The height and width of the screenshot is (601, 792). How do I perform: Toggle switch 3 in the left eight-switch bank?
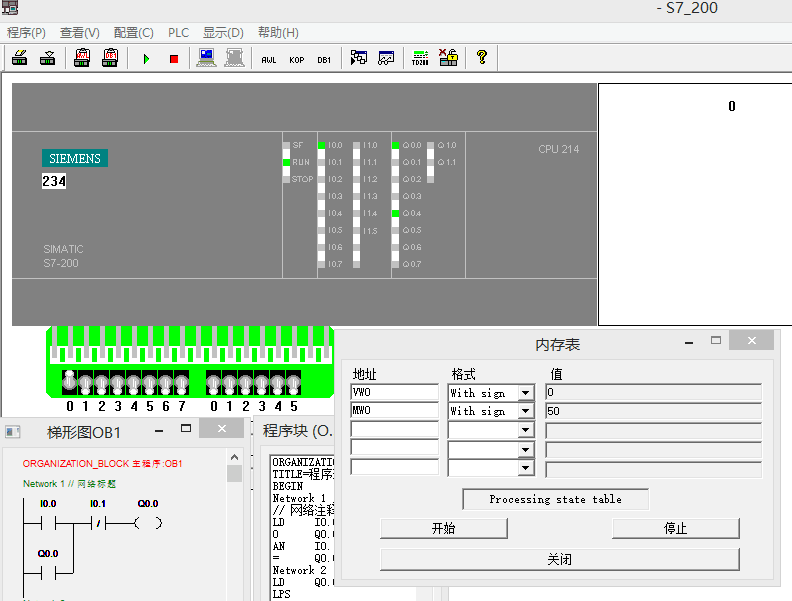118,384
